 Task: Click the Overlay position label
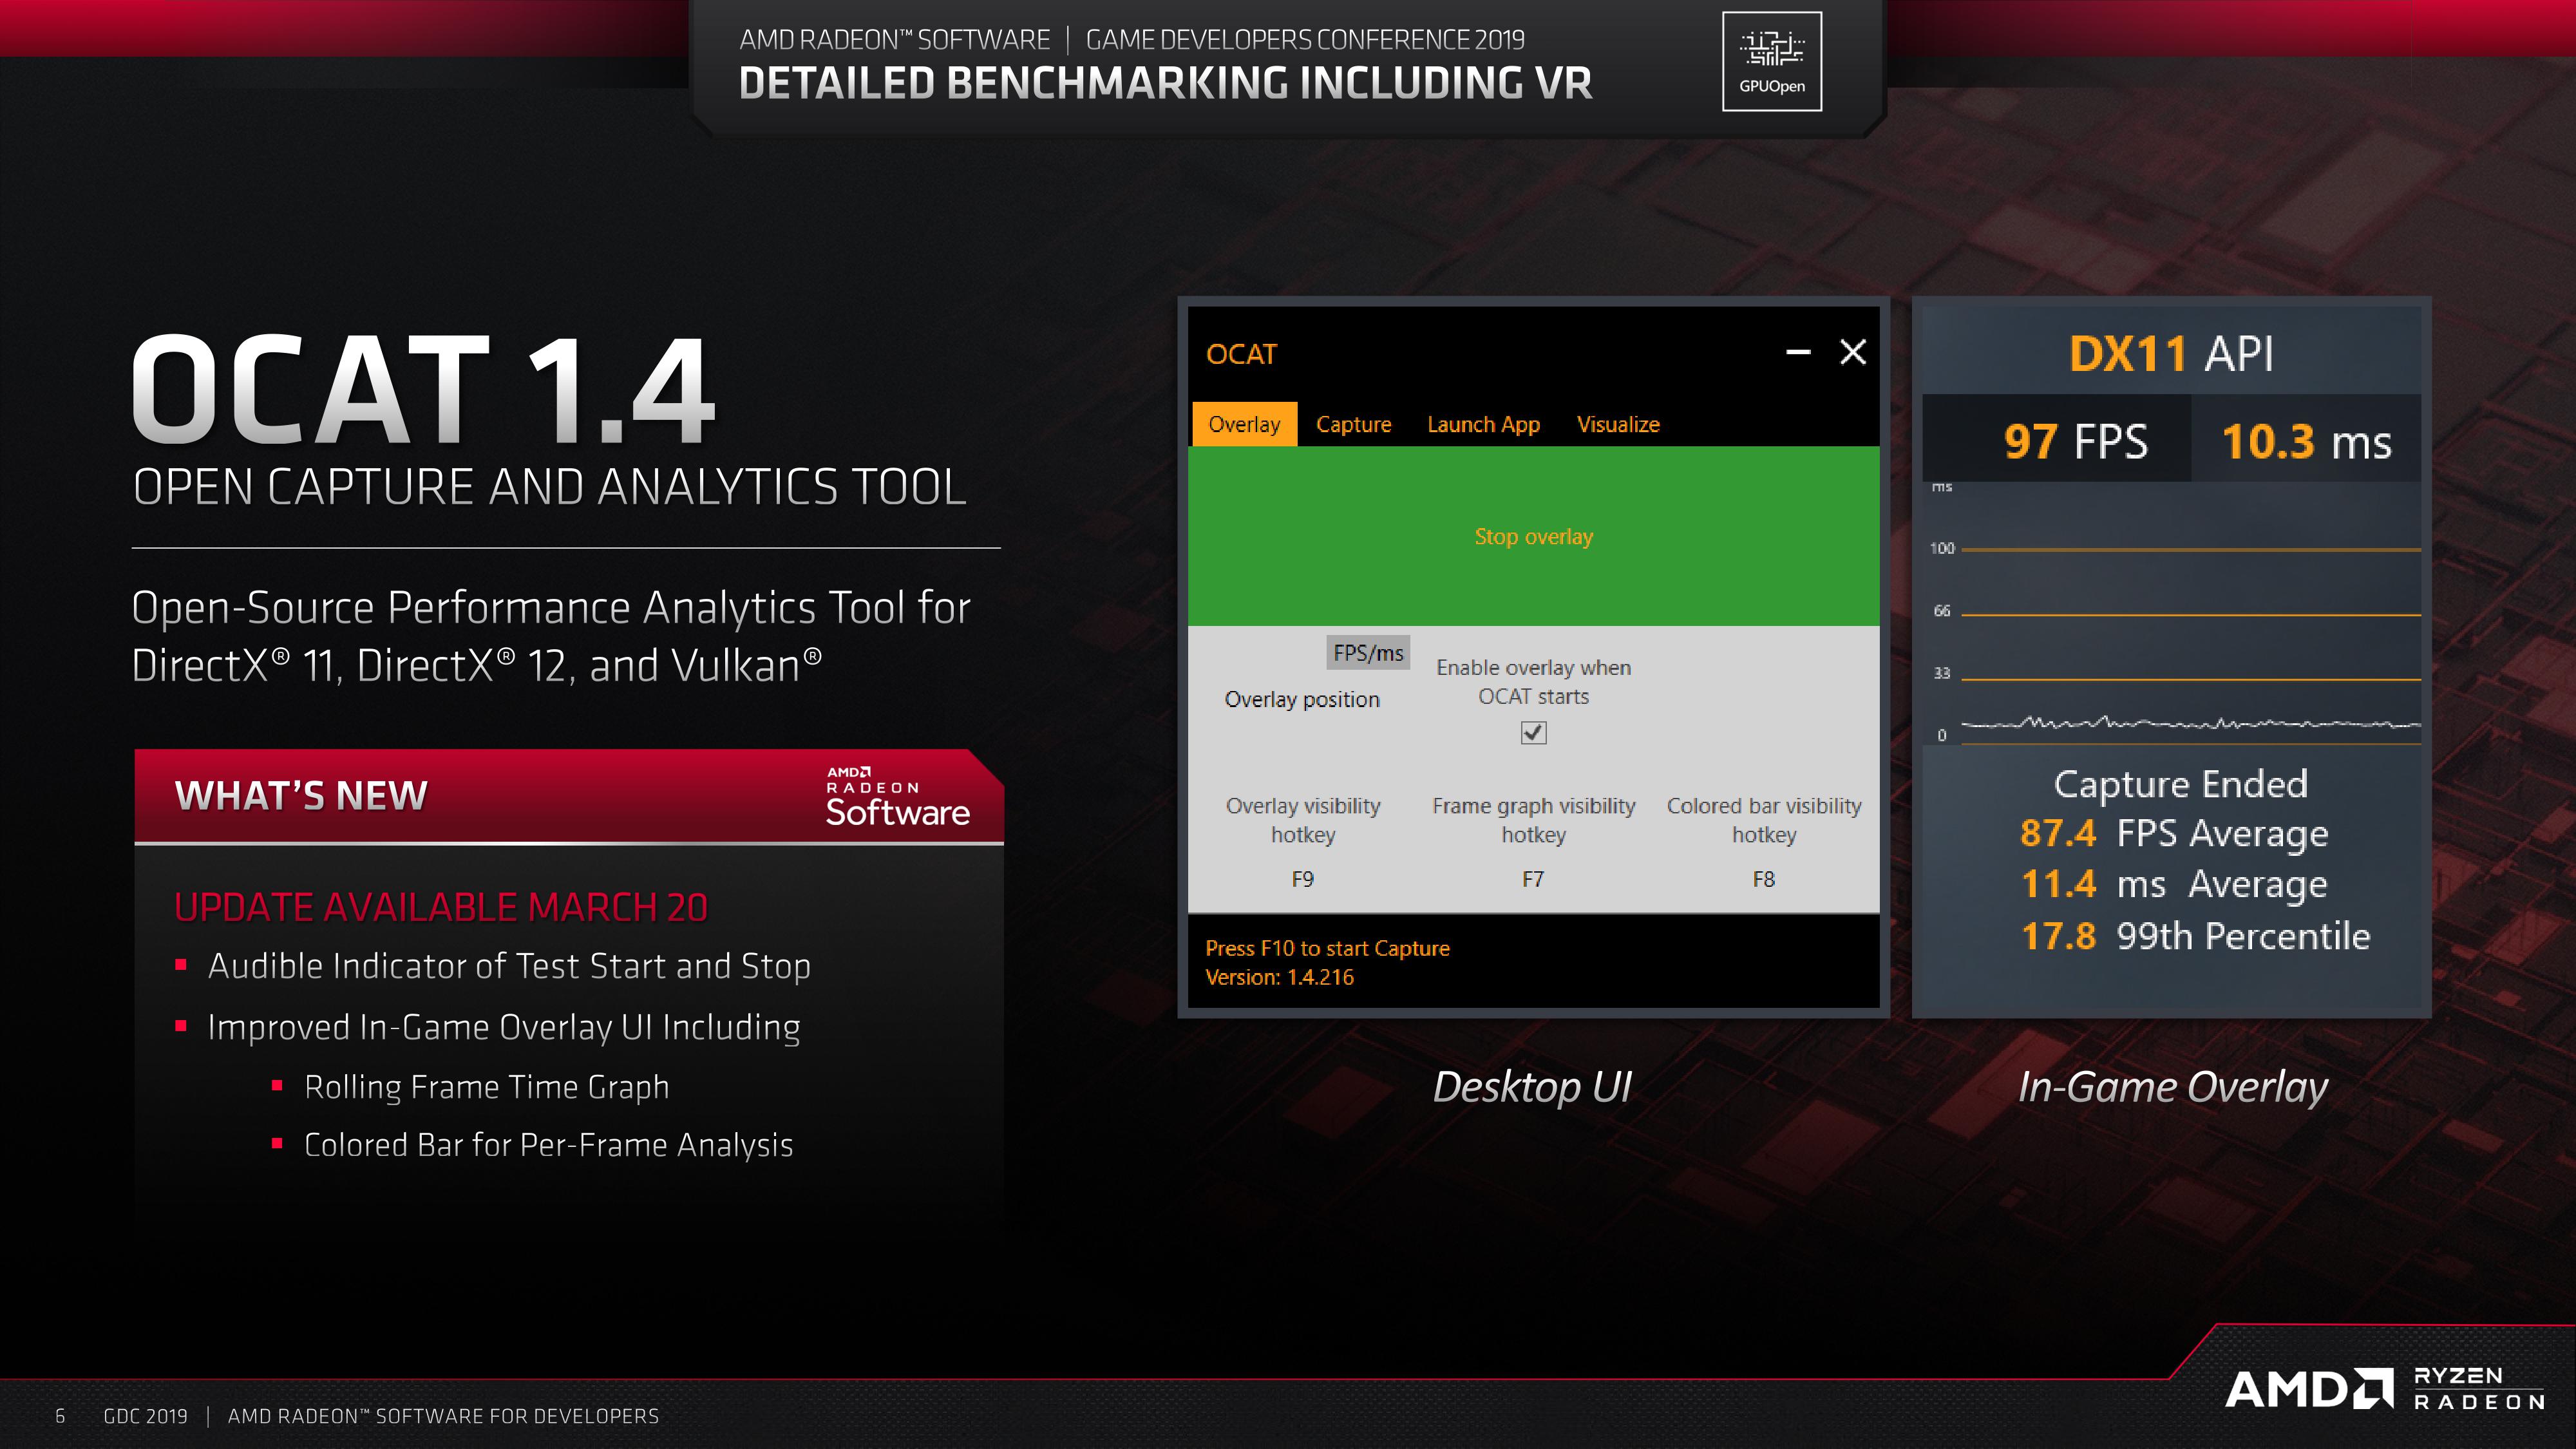pos(1302,699)
